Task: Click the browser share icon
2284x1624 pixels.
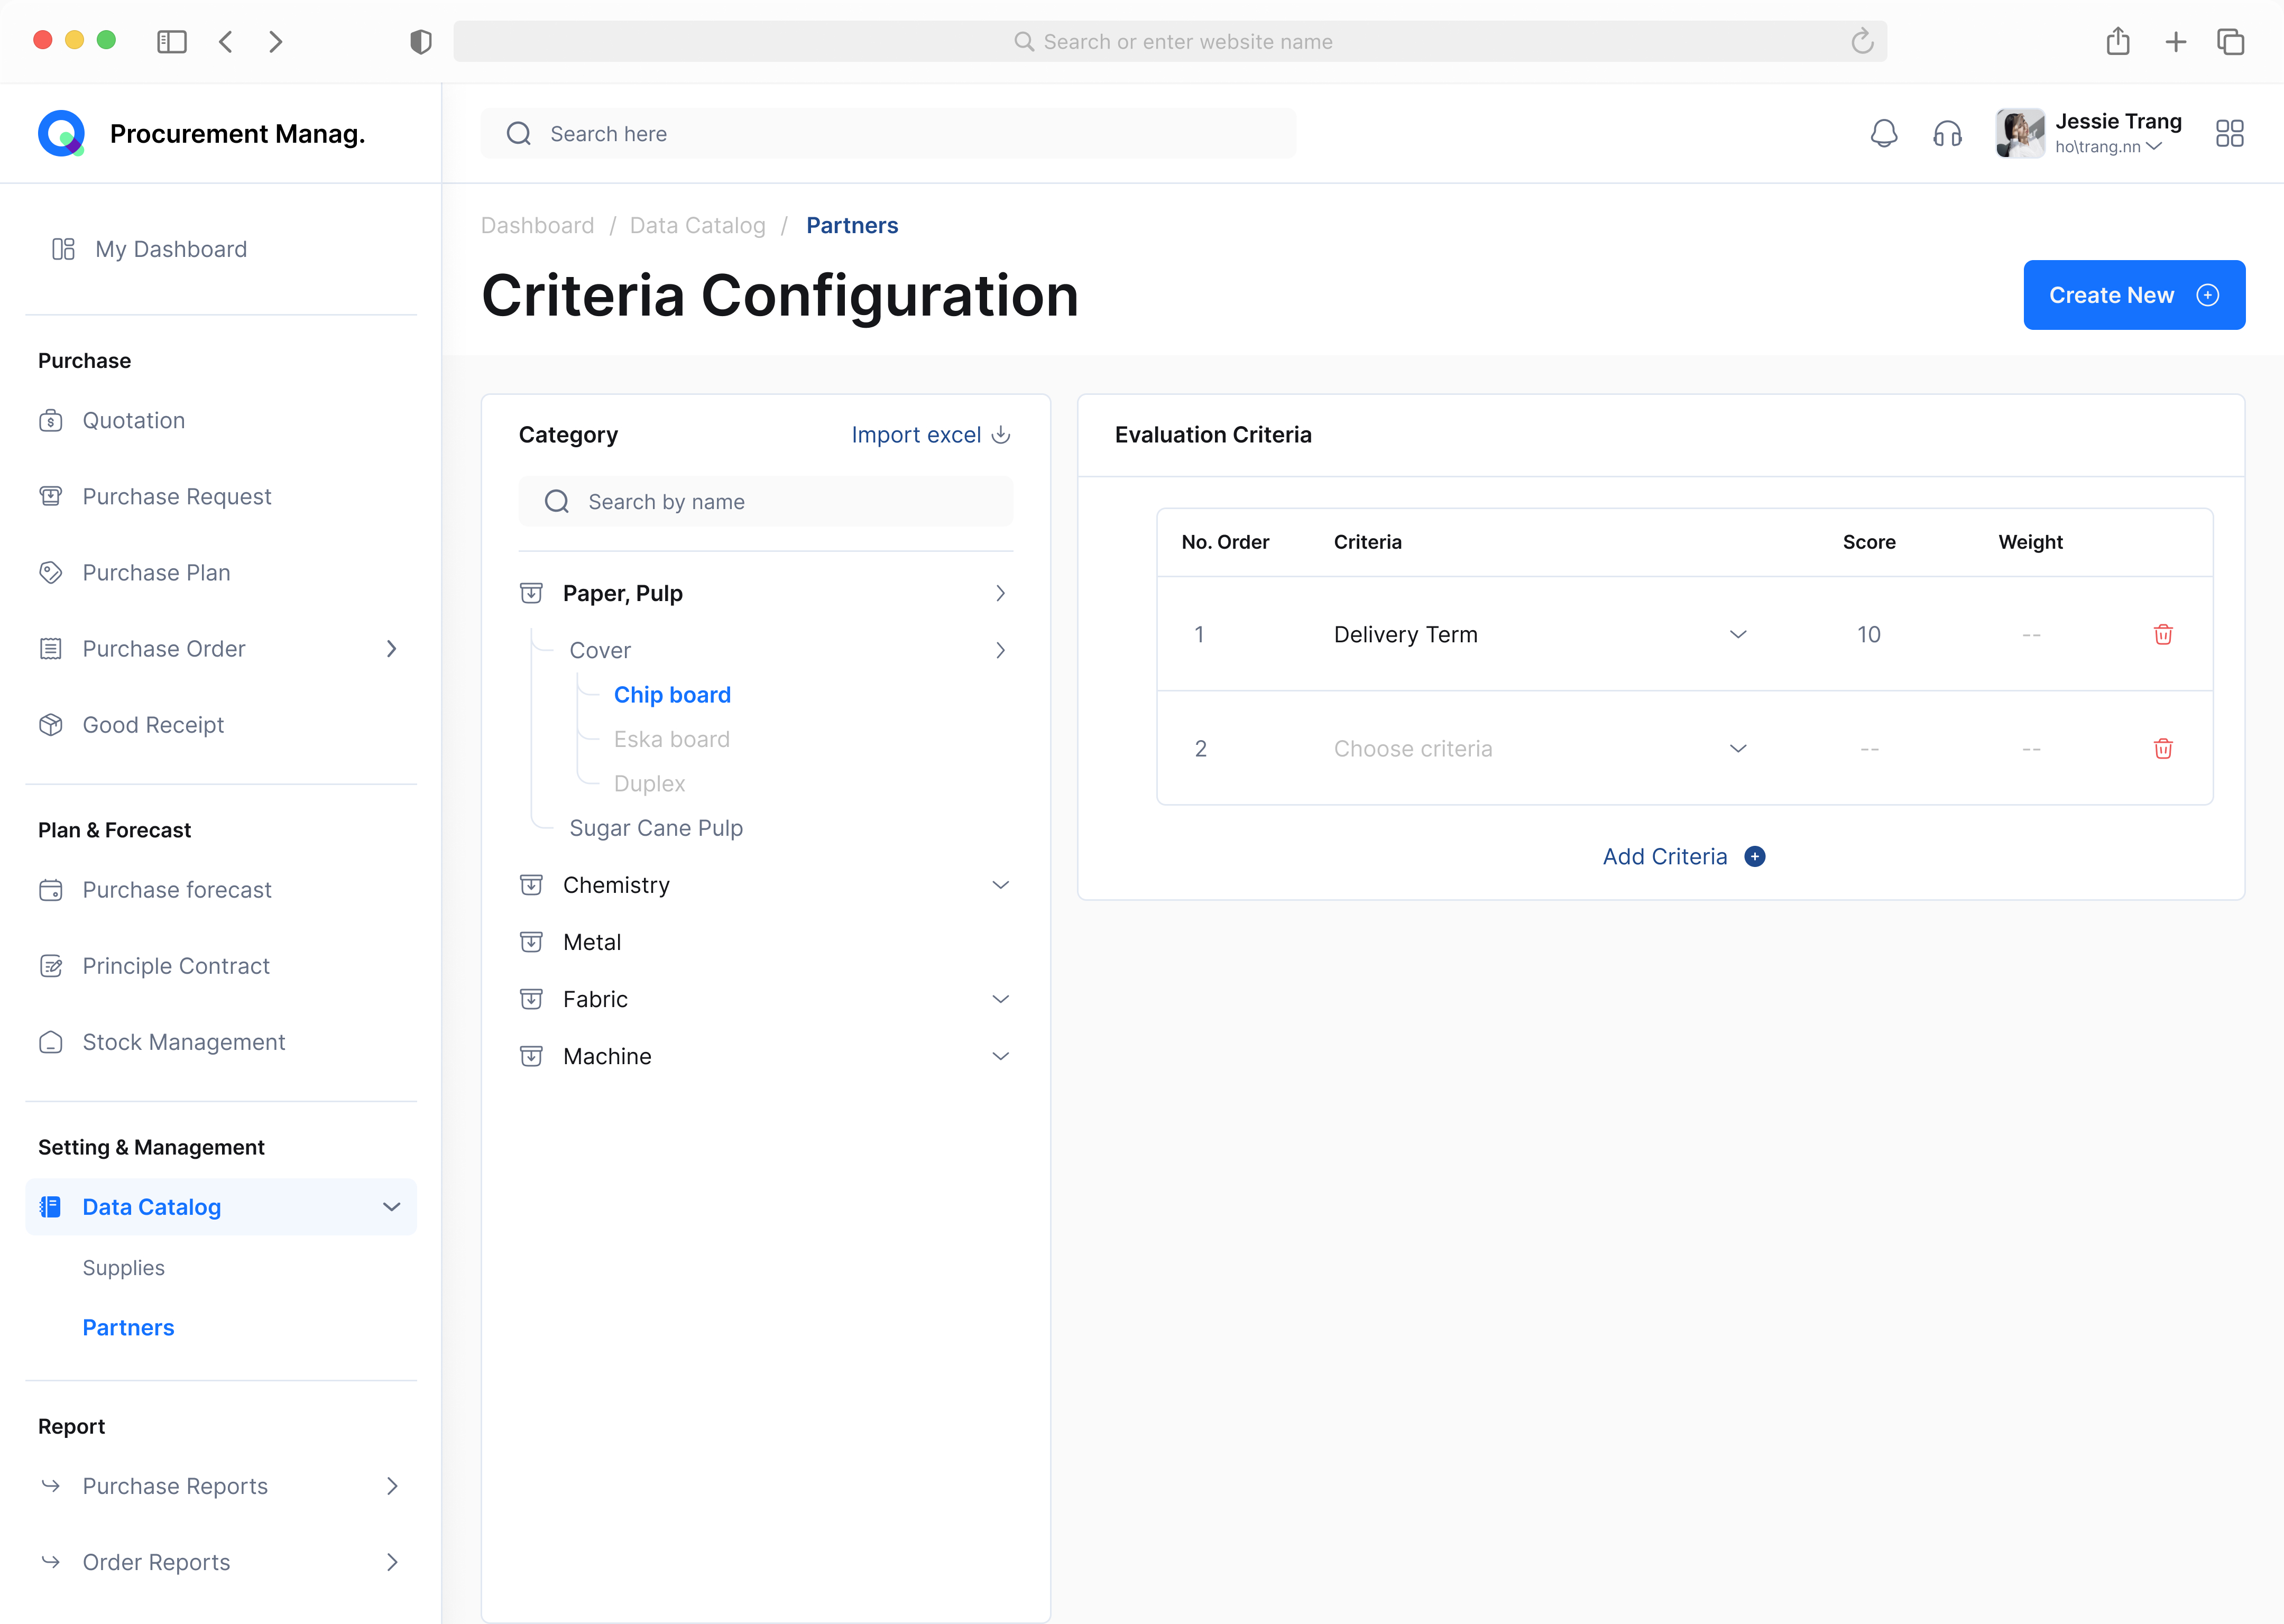Action: coord(2117,41)
